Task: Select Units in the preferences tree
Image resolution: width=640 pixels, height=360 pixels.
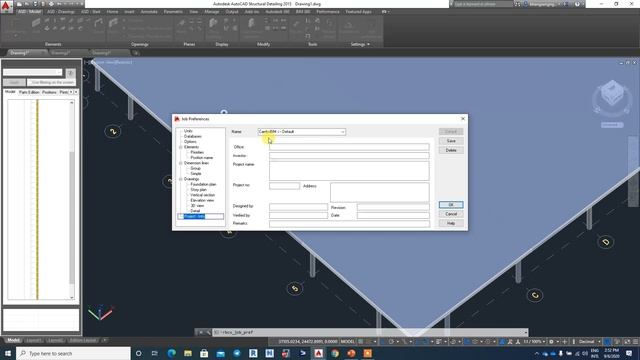Action: click(x=188, y=131)
